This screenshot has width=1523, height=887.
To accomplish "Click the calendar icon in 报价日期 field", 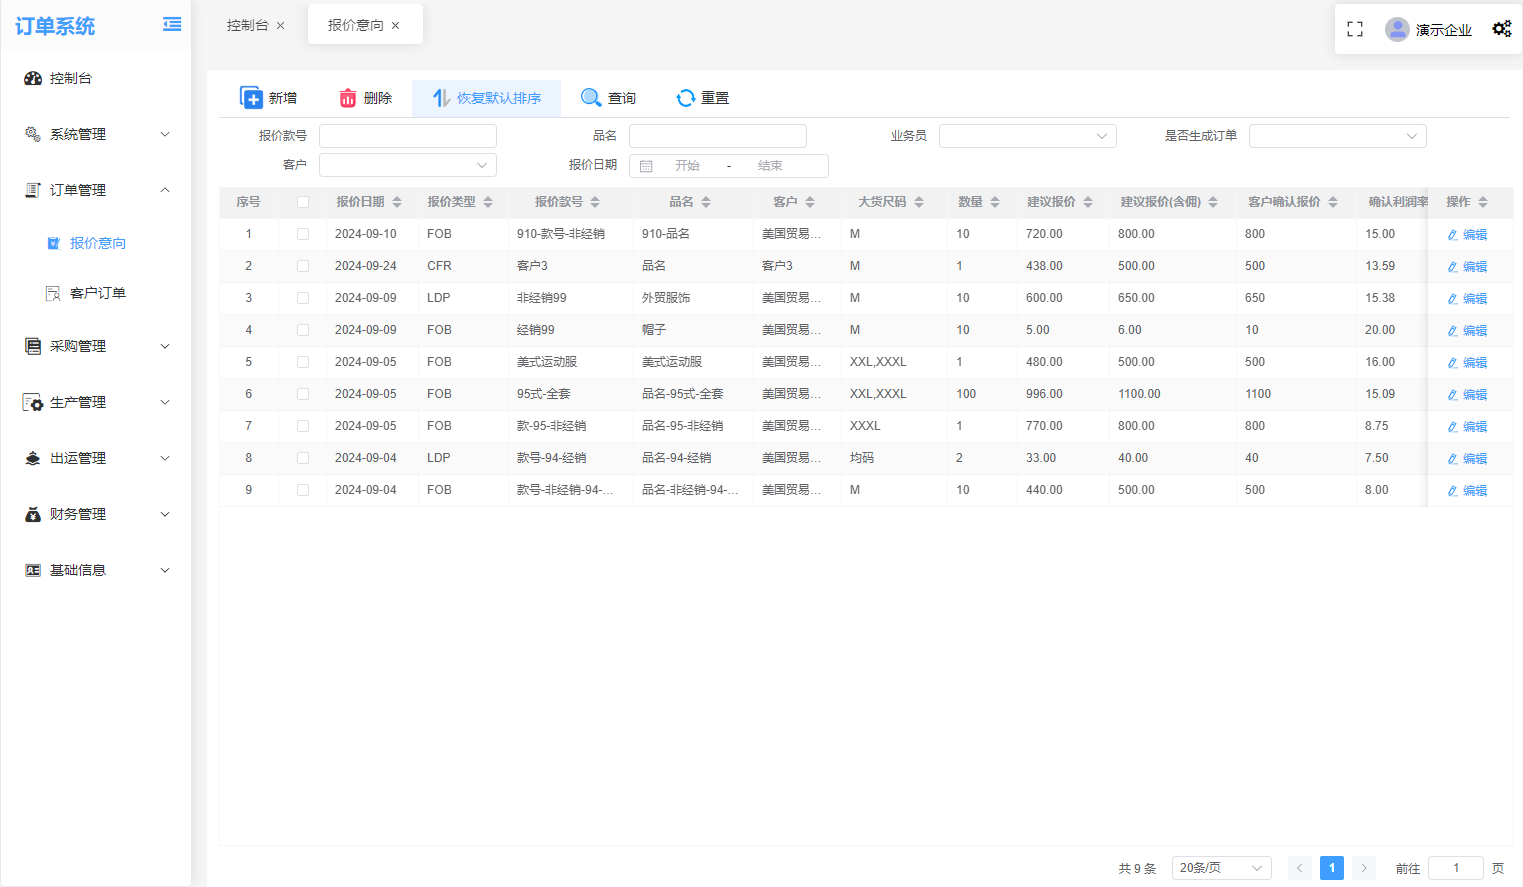I will coord(646,166).
